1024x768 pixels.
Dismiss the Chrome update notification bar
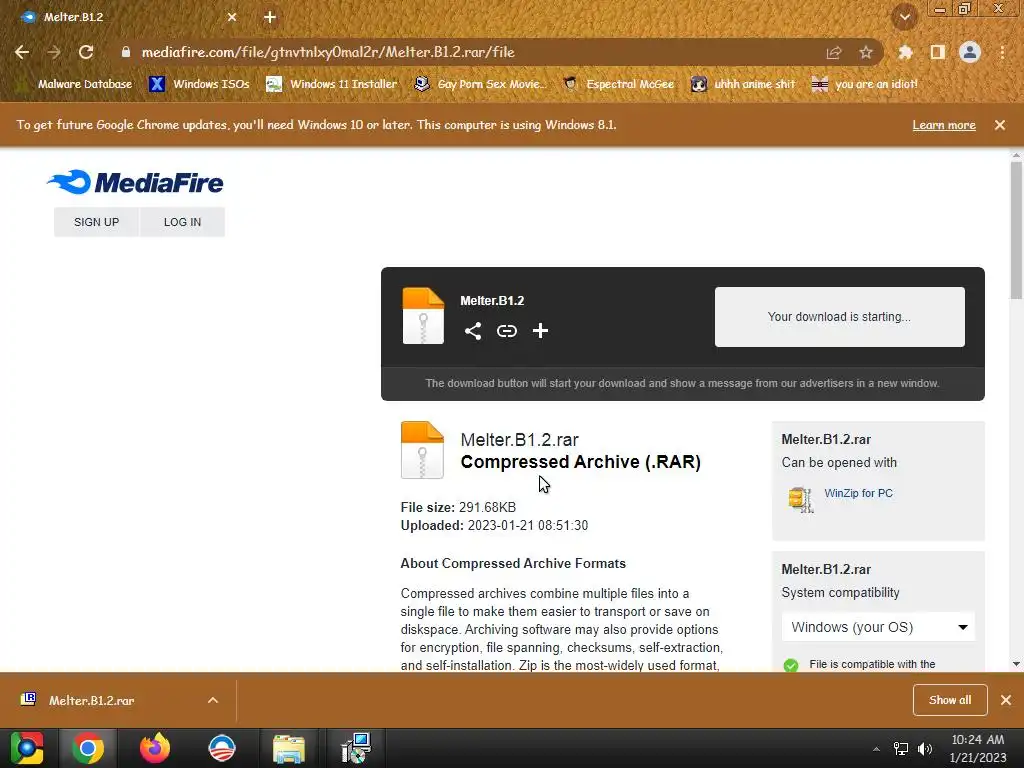[1000, 125]
